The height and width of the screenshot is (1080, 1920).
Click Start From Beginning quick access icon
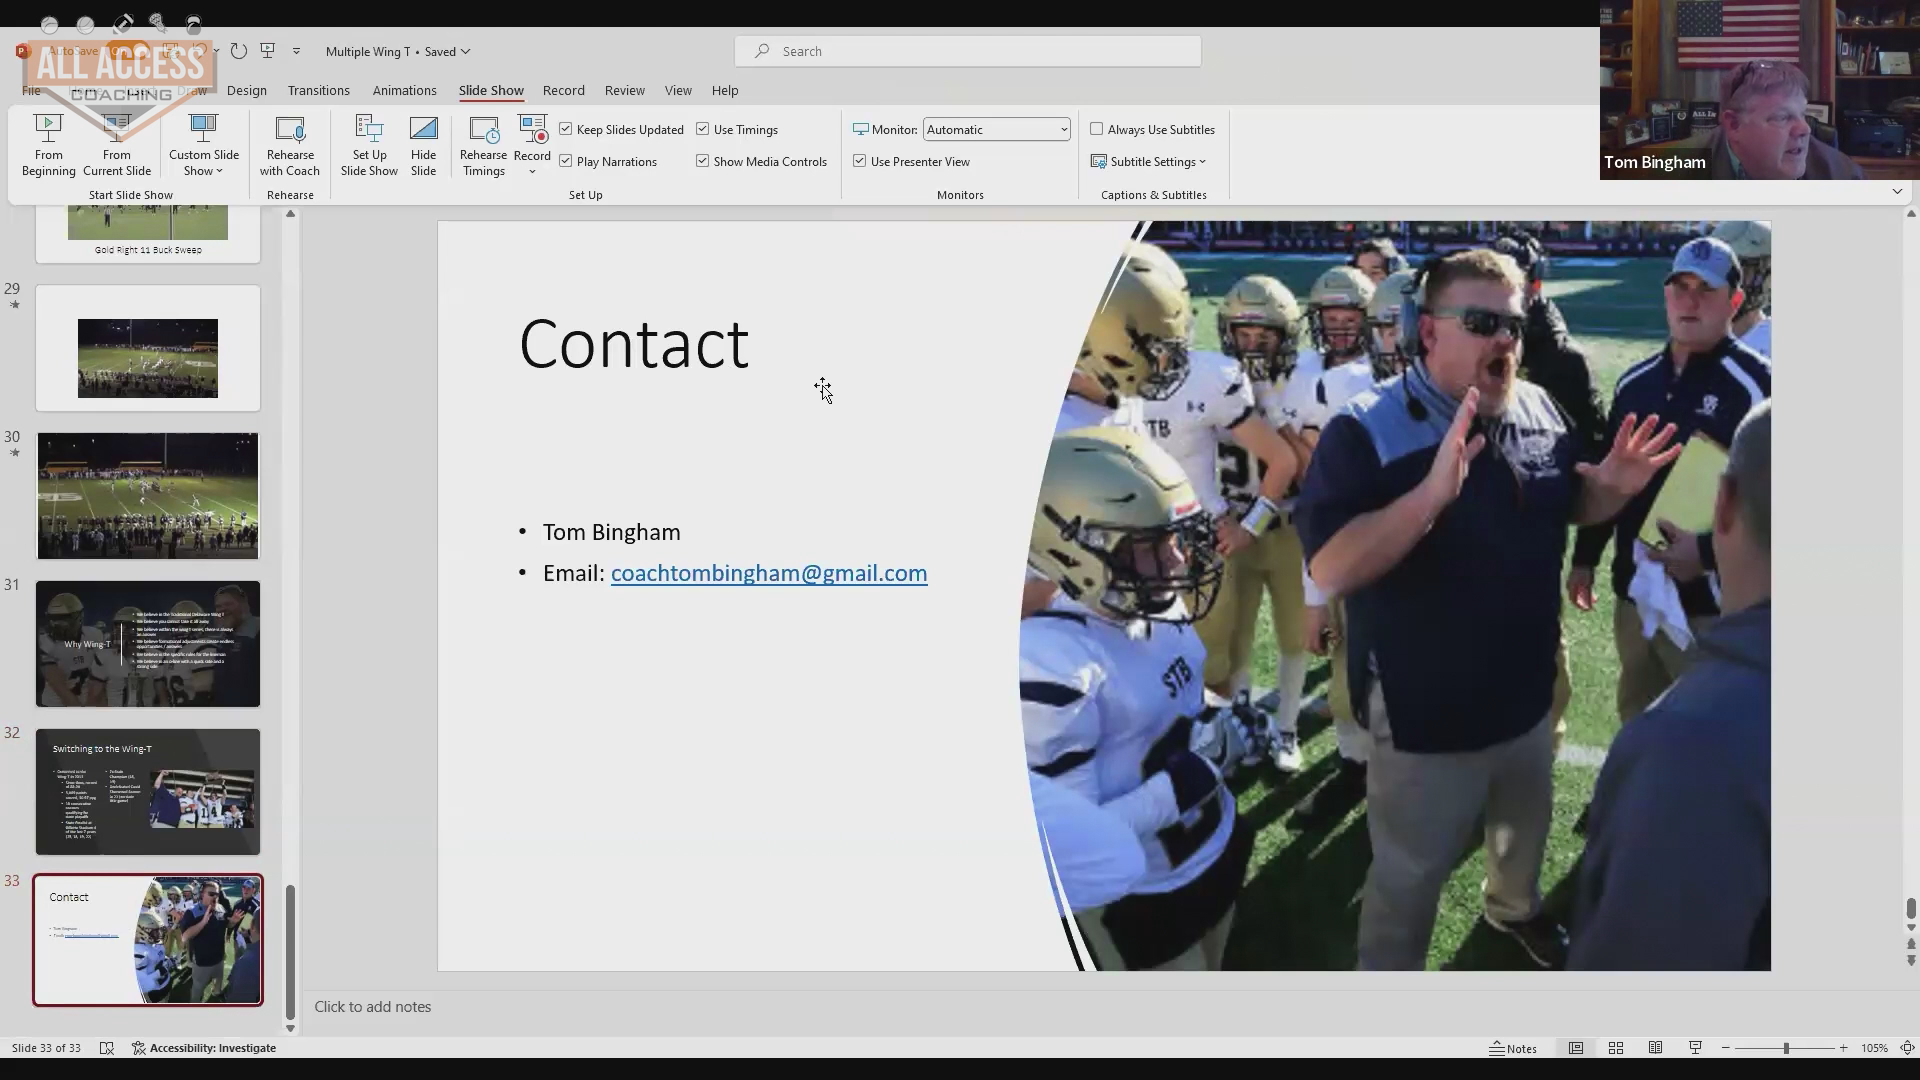click(x=267, y=51)
